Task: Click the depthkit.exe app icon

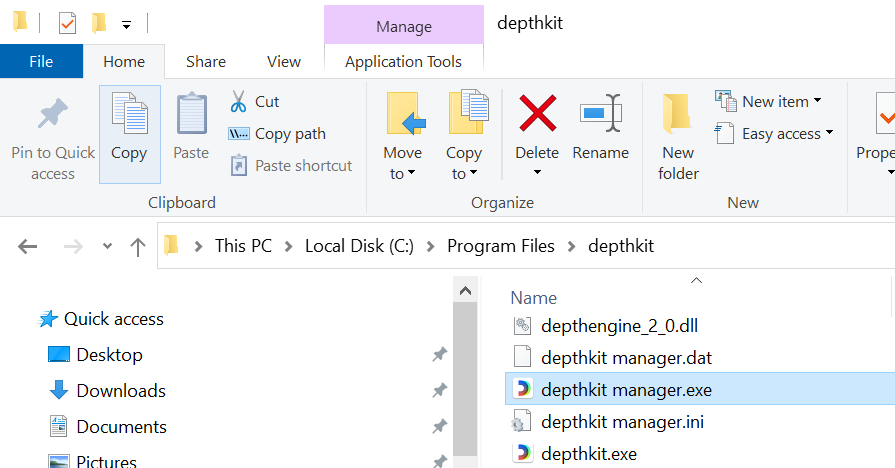Action: pos(522,453)
